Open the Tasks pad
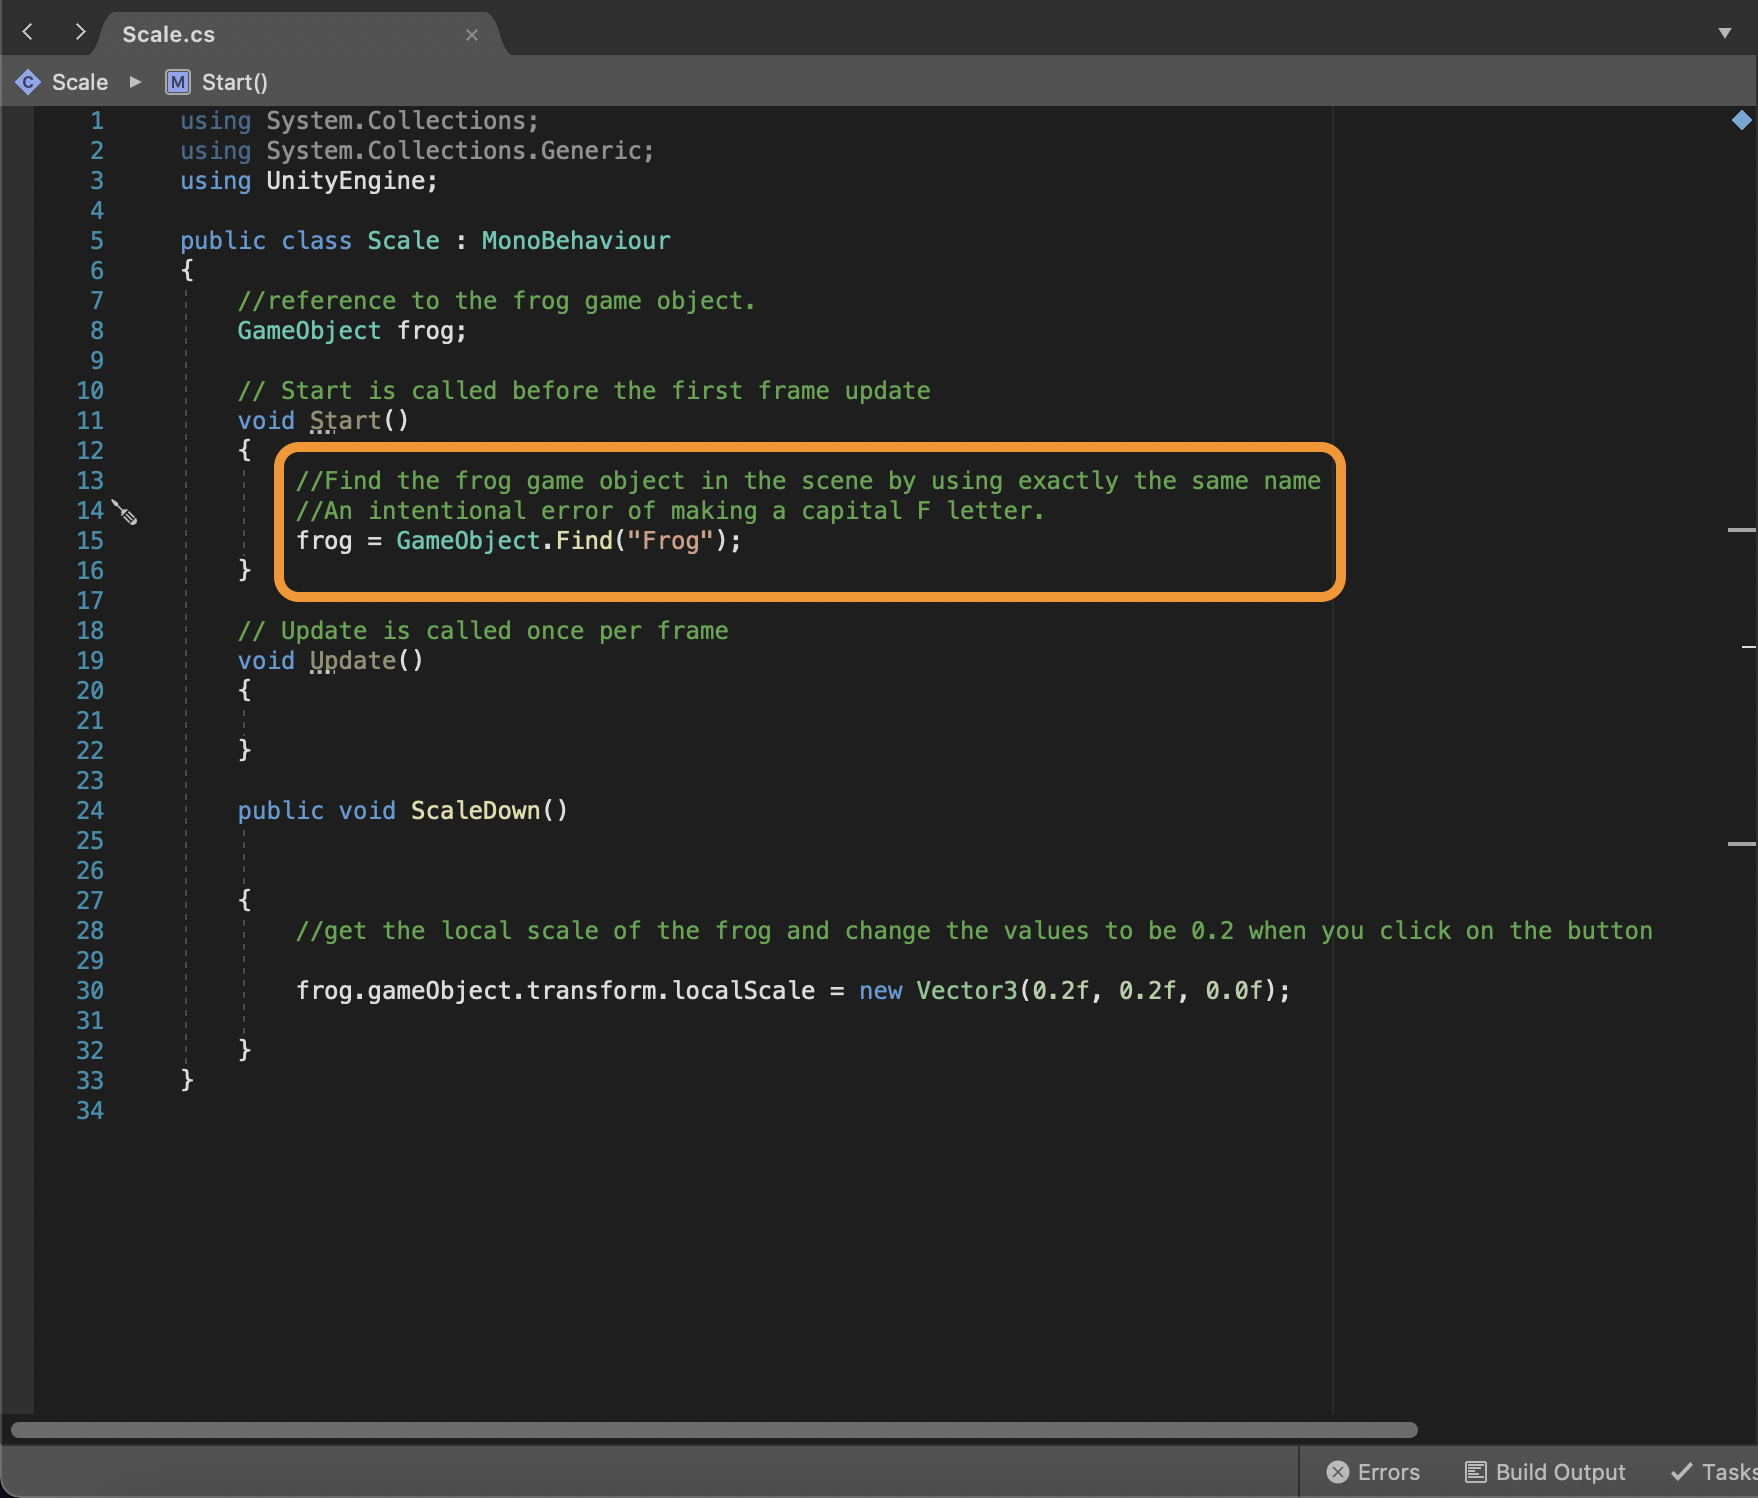 pos(1714,1472)
